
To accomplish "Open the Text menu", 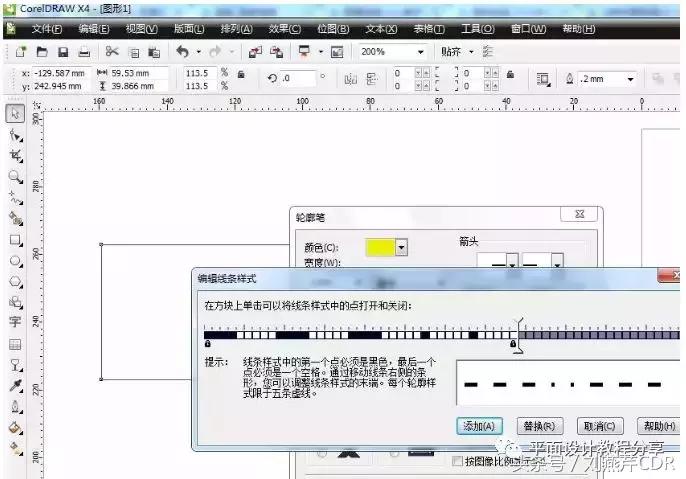I will tap(381, 29).
